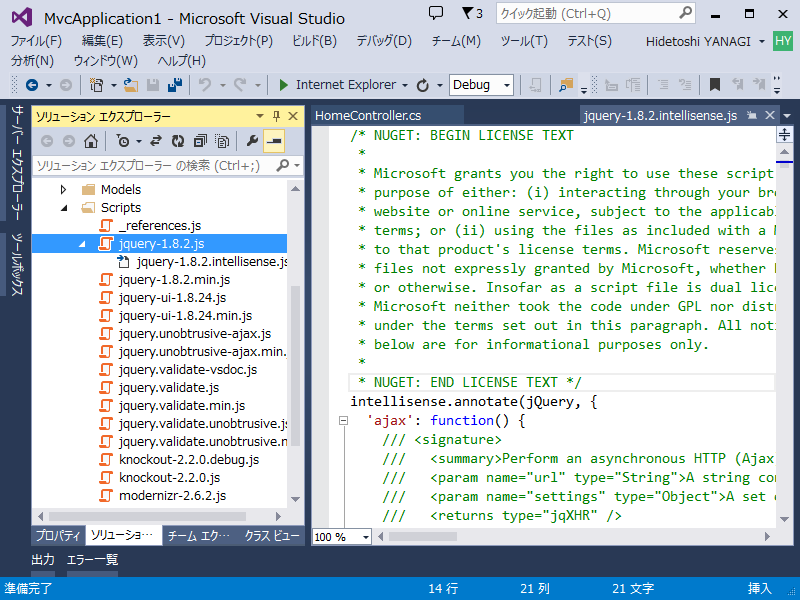Click the Save All toolbar icon
Viewport: 800px width, 600px height.
click(174, 85)
